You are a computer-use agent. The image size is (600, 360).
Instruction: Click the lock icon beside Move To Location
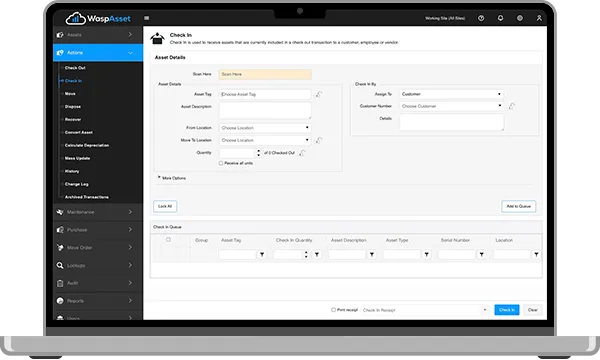pyautogui.click(x=318, y=140)
